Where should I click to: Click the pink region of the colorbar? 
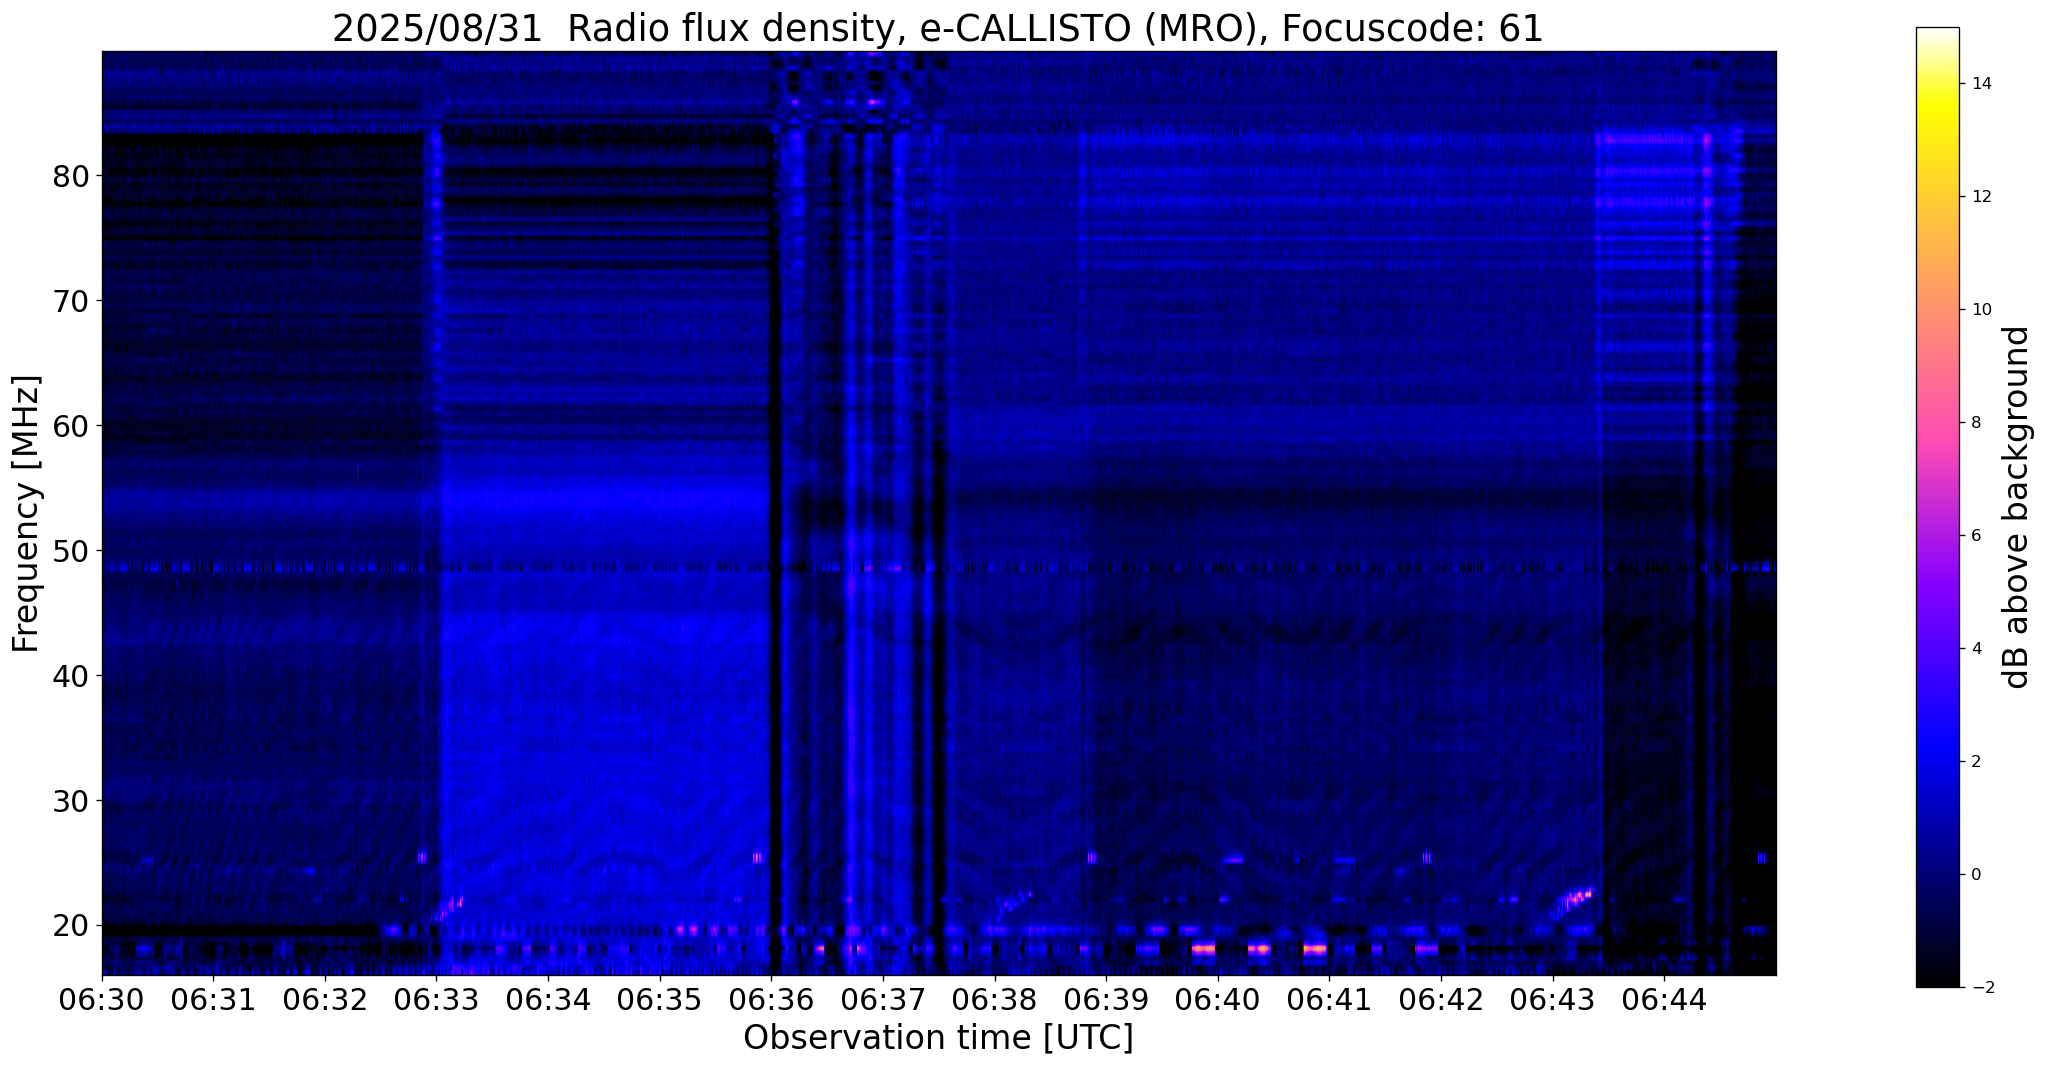pos(1937,420)
